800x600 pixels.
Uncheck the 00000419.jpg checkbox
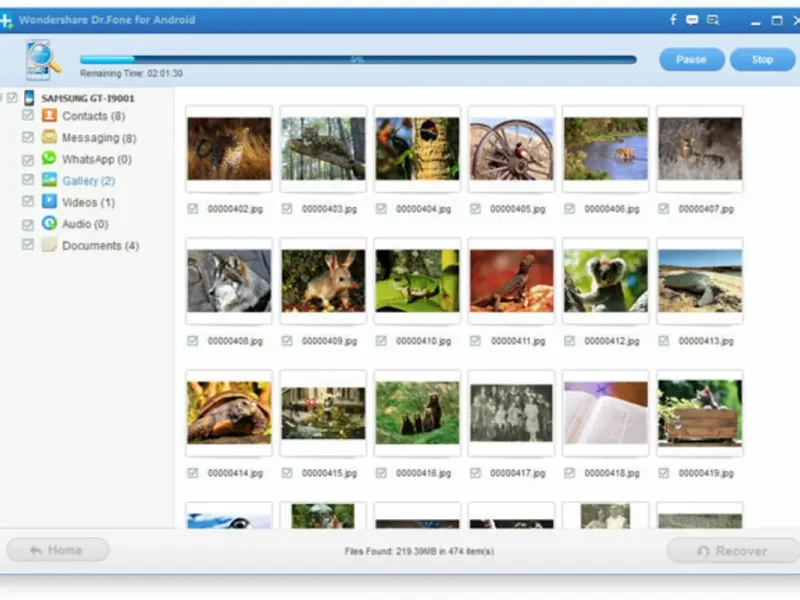coord(663,473)
